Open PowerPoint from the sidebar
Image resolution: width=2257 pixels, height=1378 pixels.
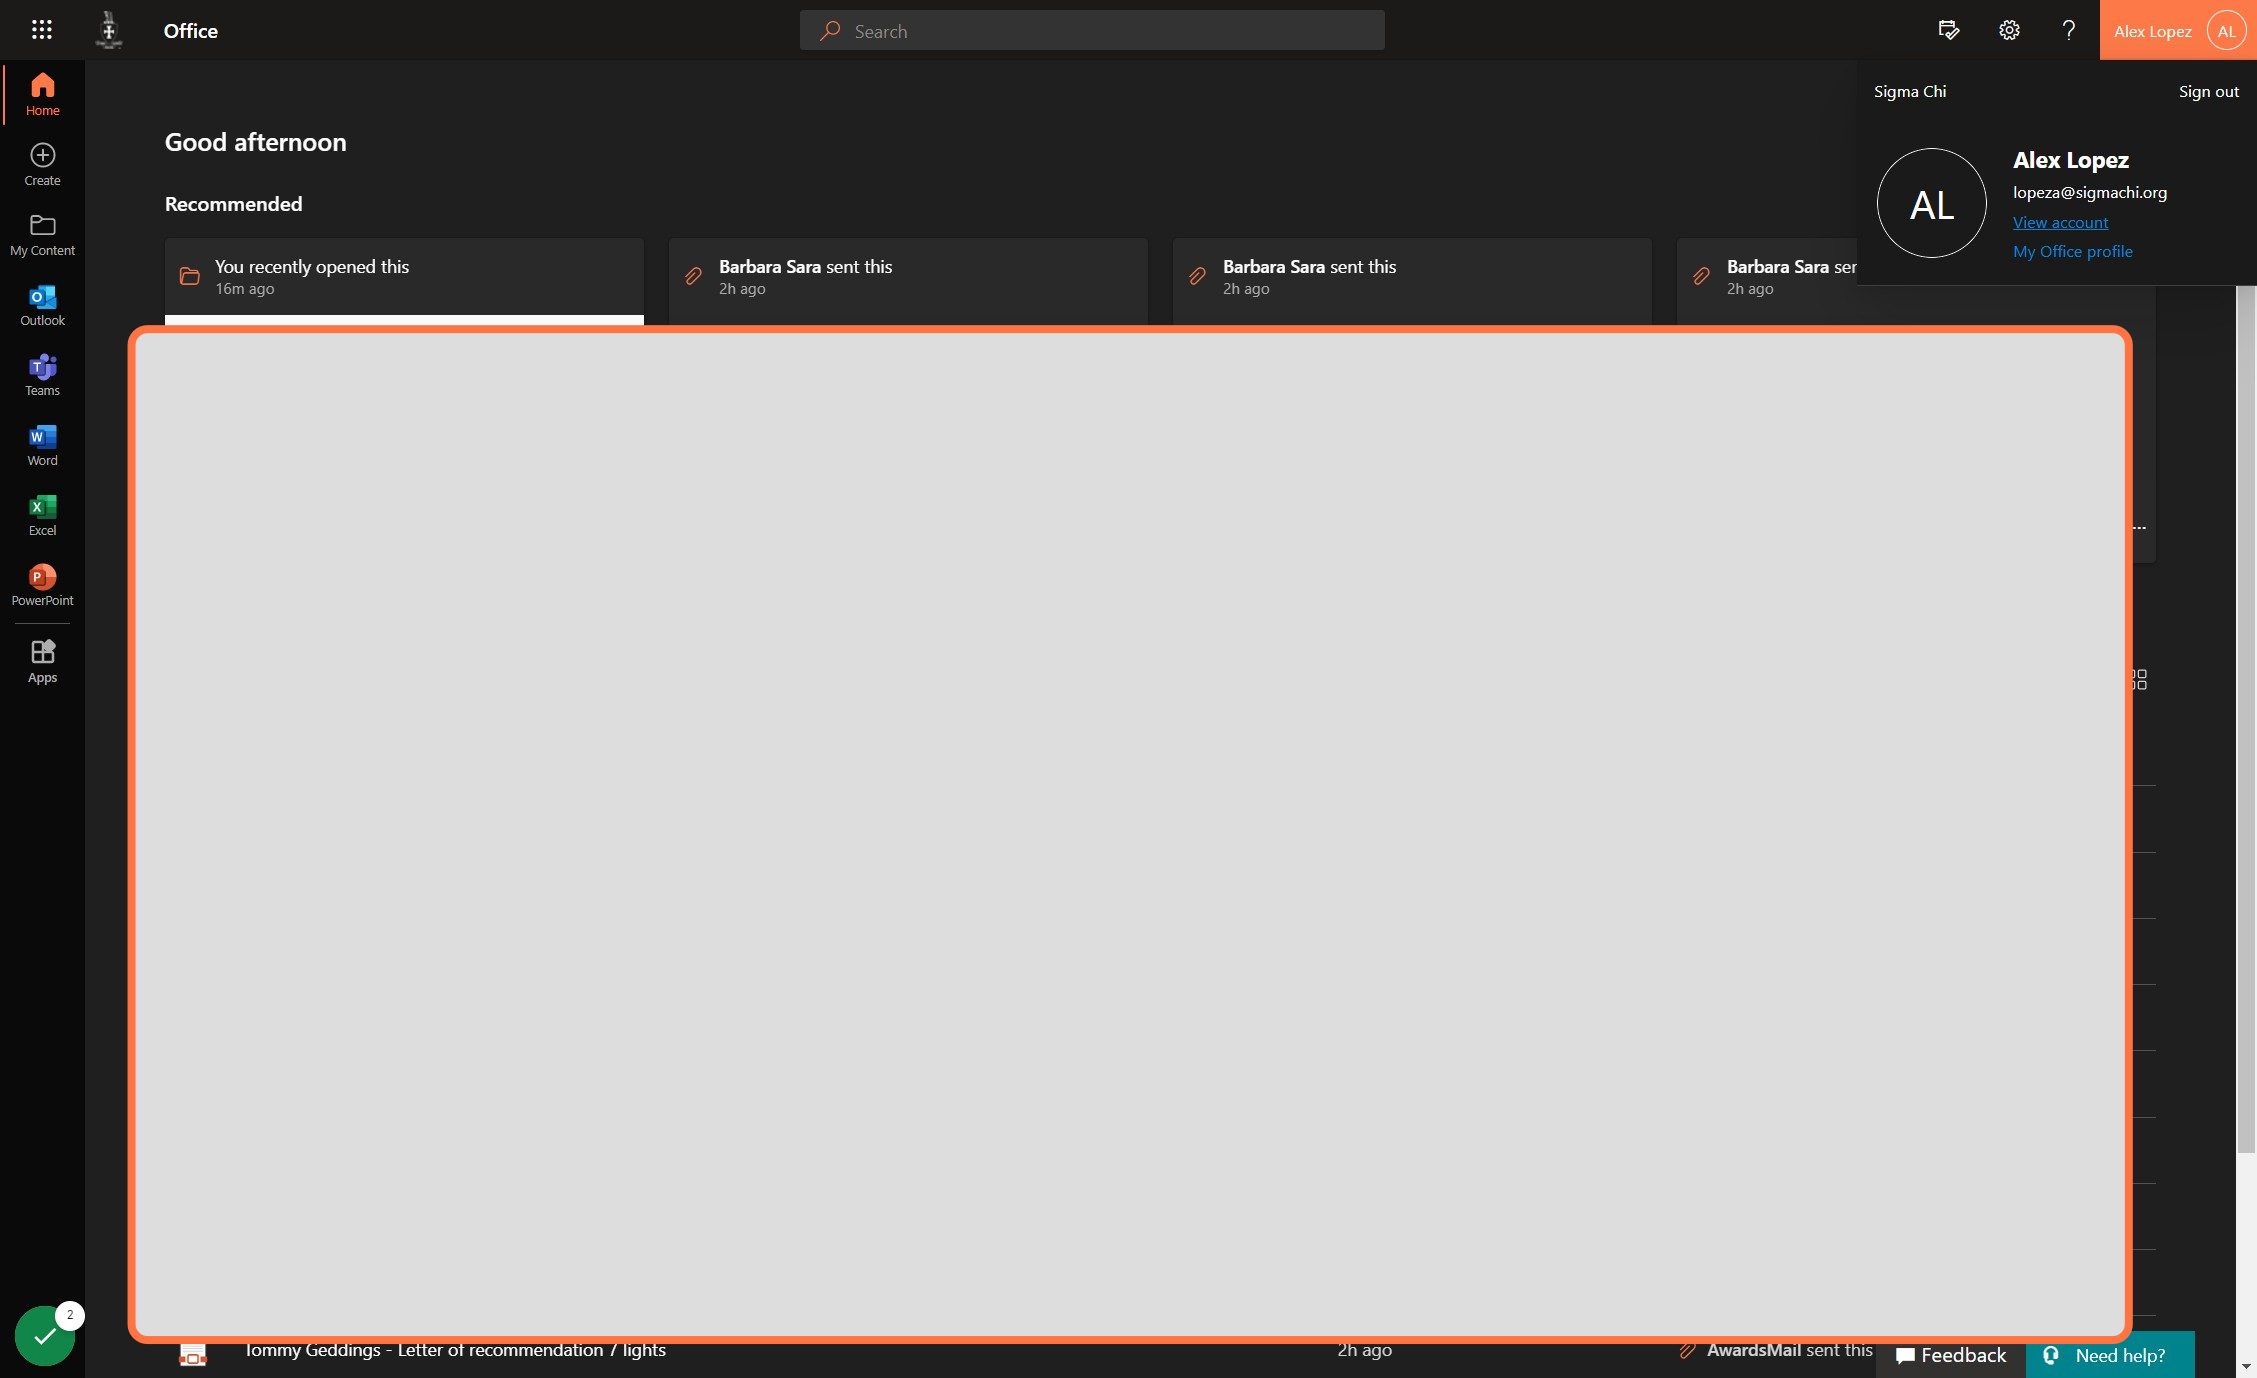click(42, 585)
